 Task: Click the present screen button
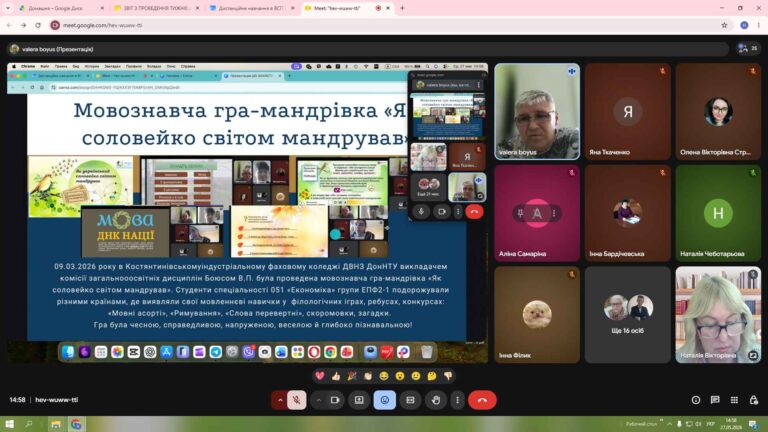point(359,400)
